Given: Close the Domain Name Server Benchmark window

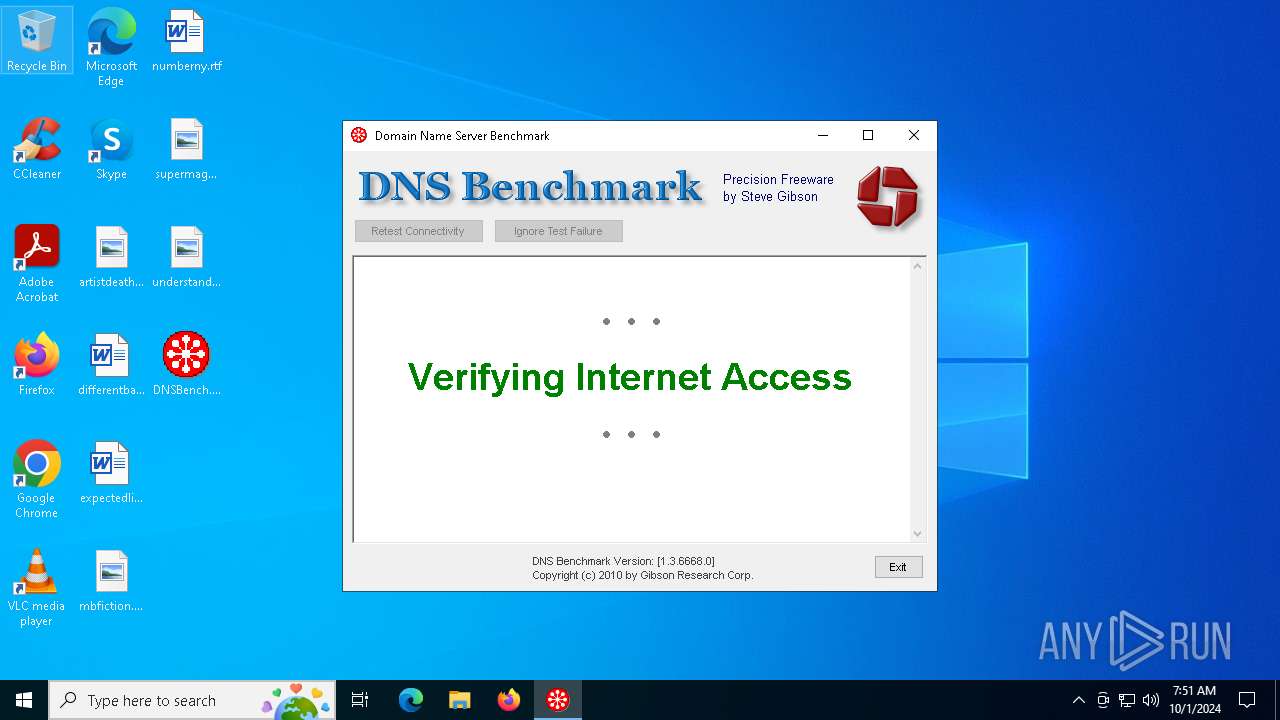Looking at the screenshot, I should point(913,135).
